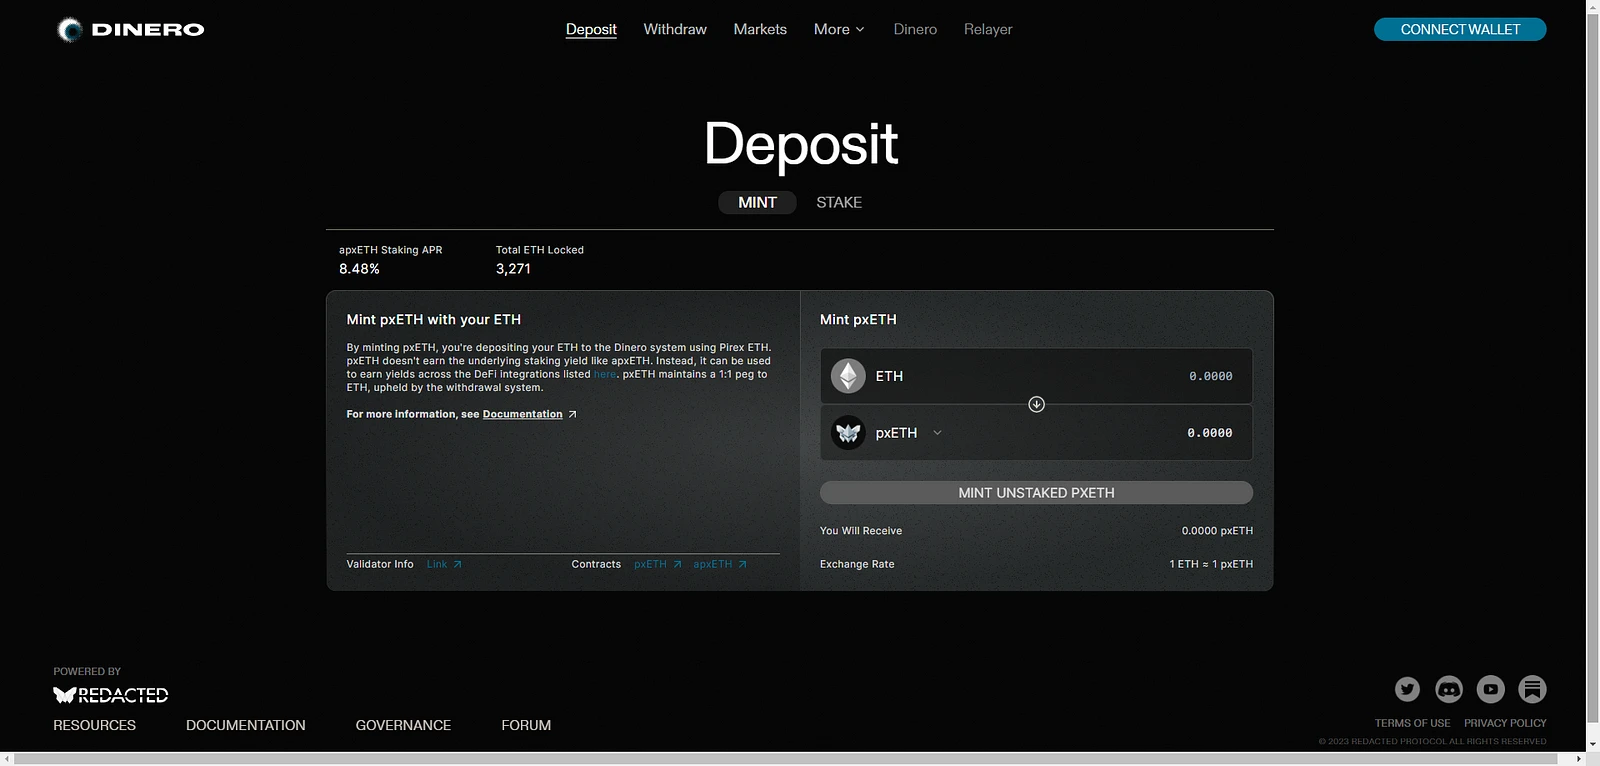Image resolution: width=1600 pixels, height=766 pixels.
Task: Open the Documentation link
Action: click(x=522, y=414)
